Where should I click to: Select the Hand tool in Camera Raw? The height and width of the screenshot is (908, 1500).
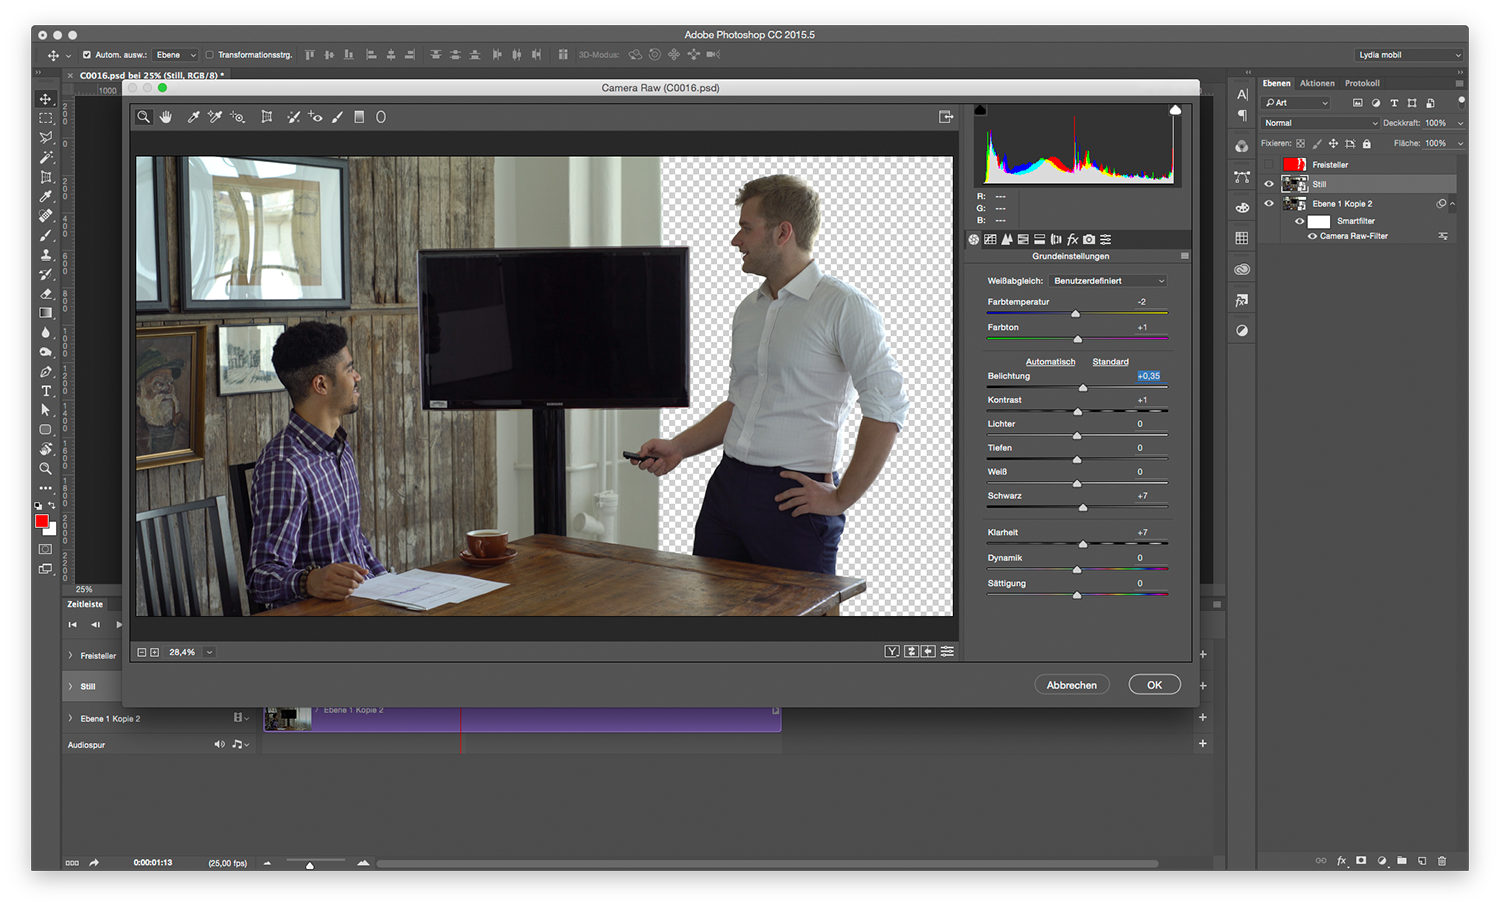(166, 117)
